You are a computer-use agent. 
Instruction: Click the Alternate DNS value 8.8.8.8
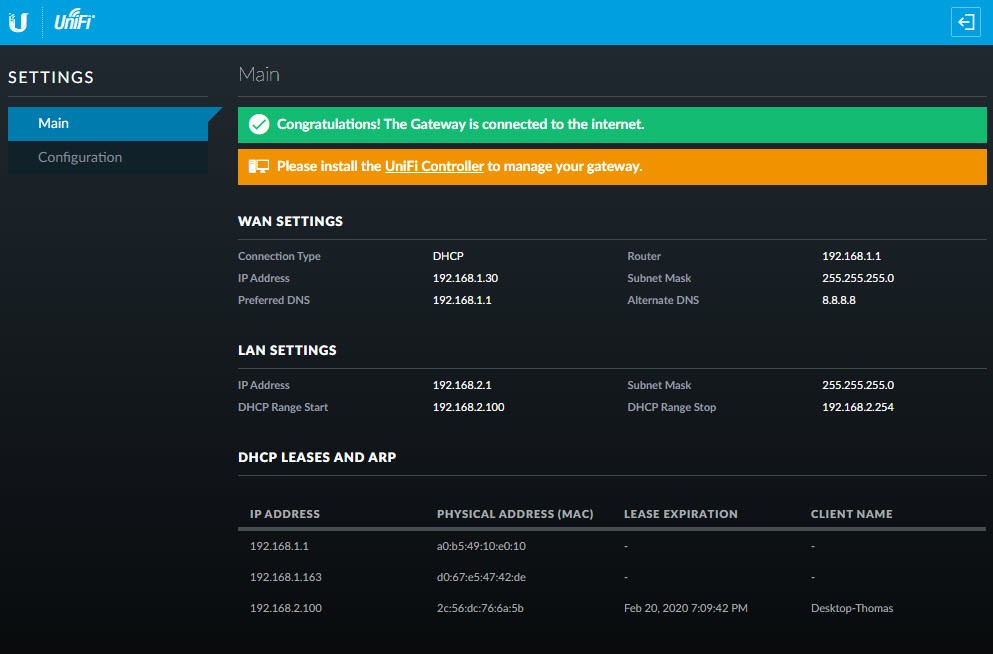tap(838, 300)
